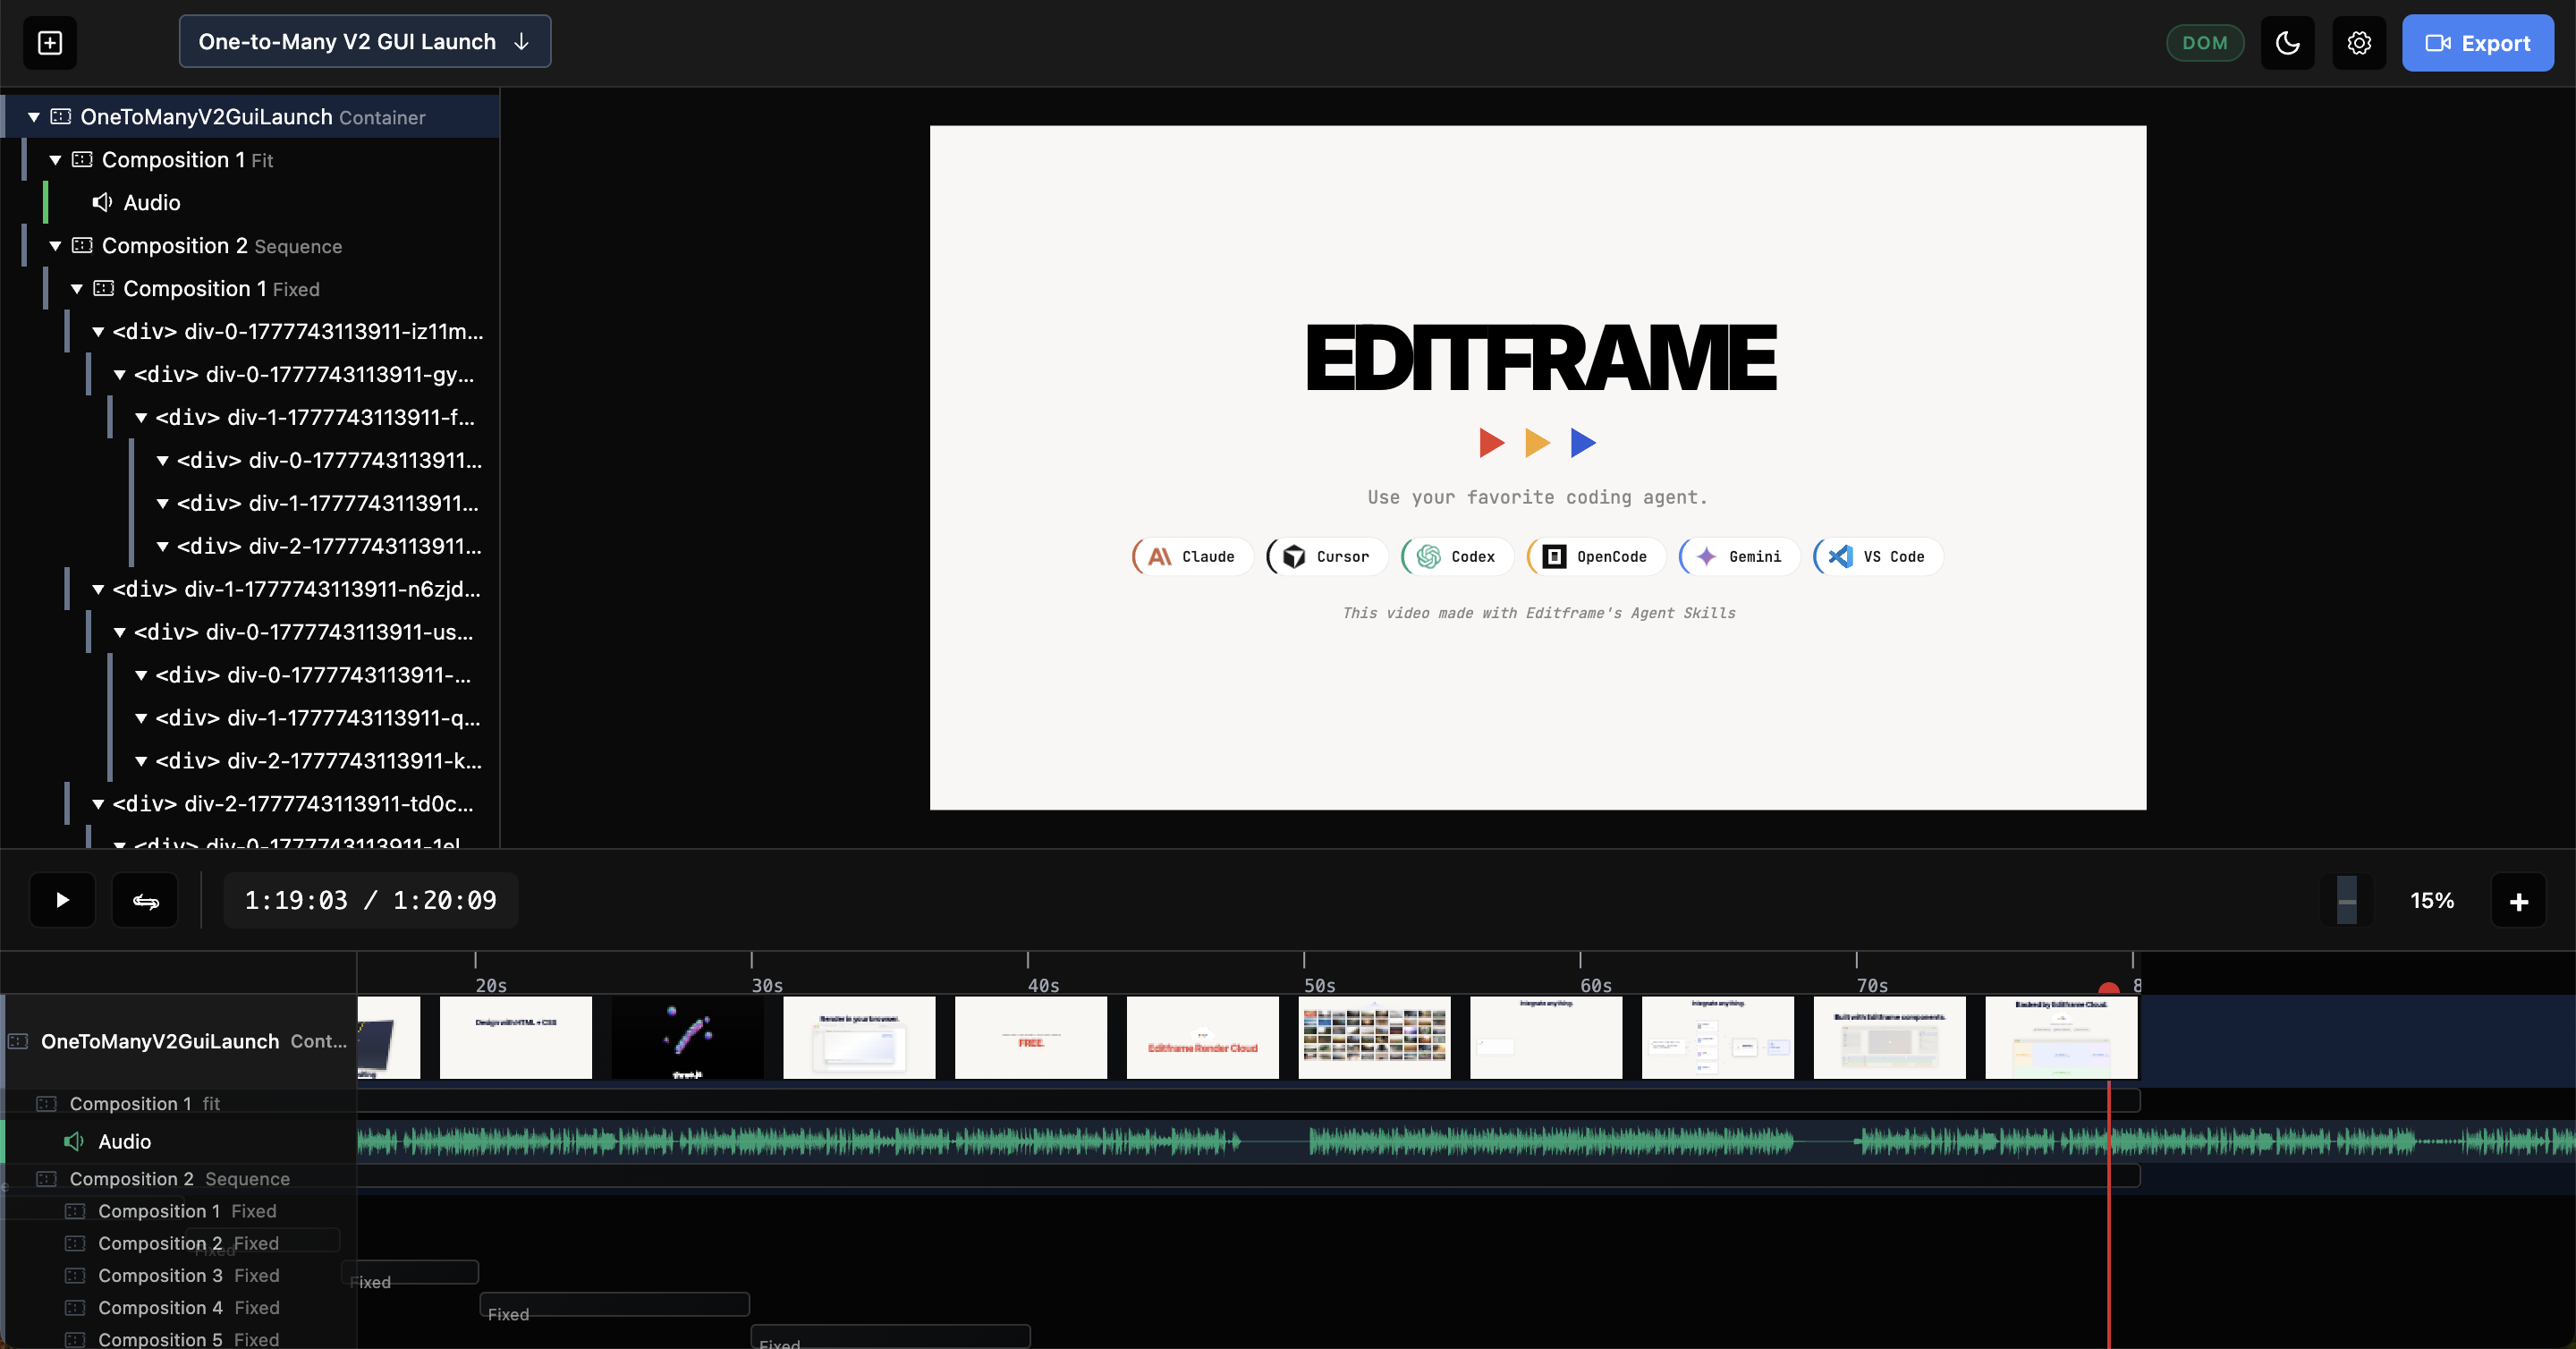
Task: Select the Design with HTML + CSS thumbnail
Action: click(x=516, y=1037)
